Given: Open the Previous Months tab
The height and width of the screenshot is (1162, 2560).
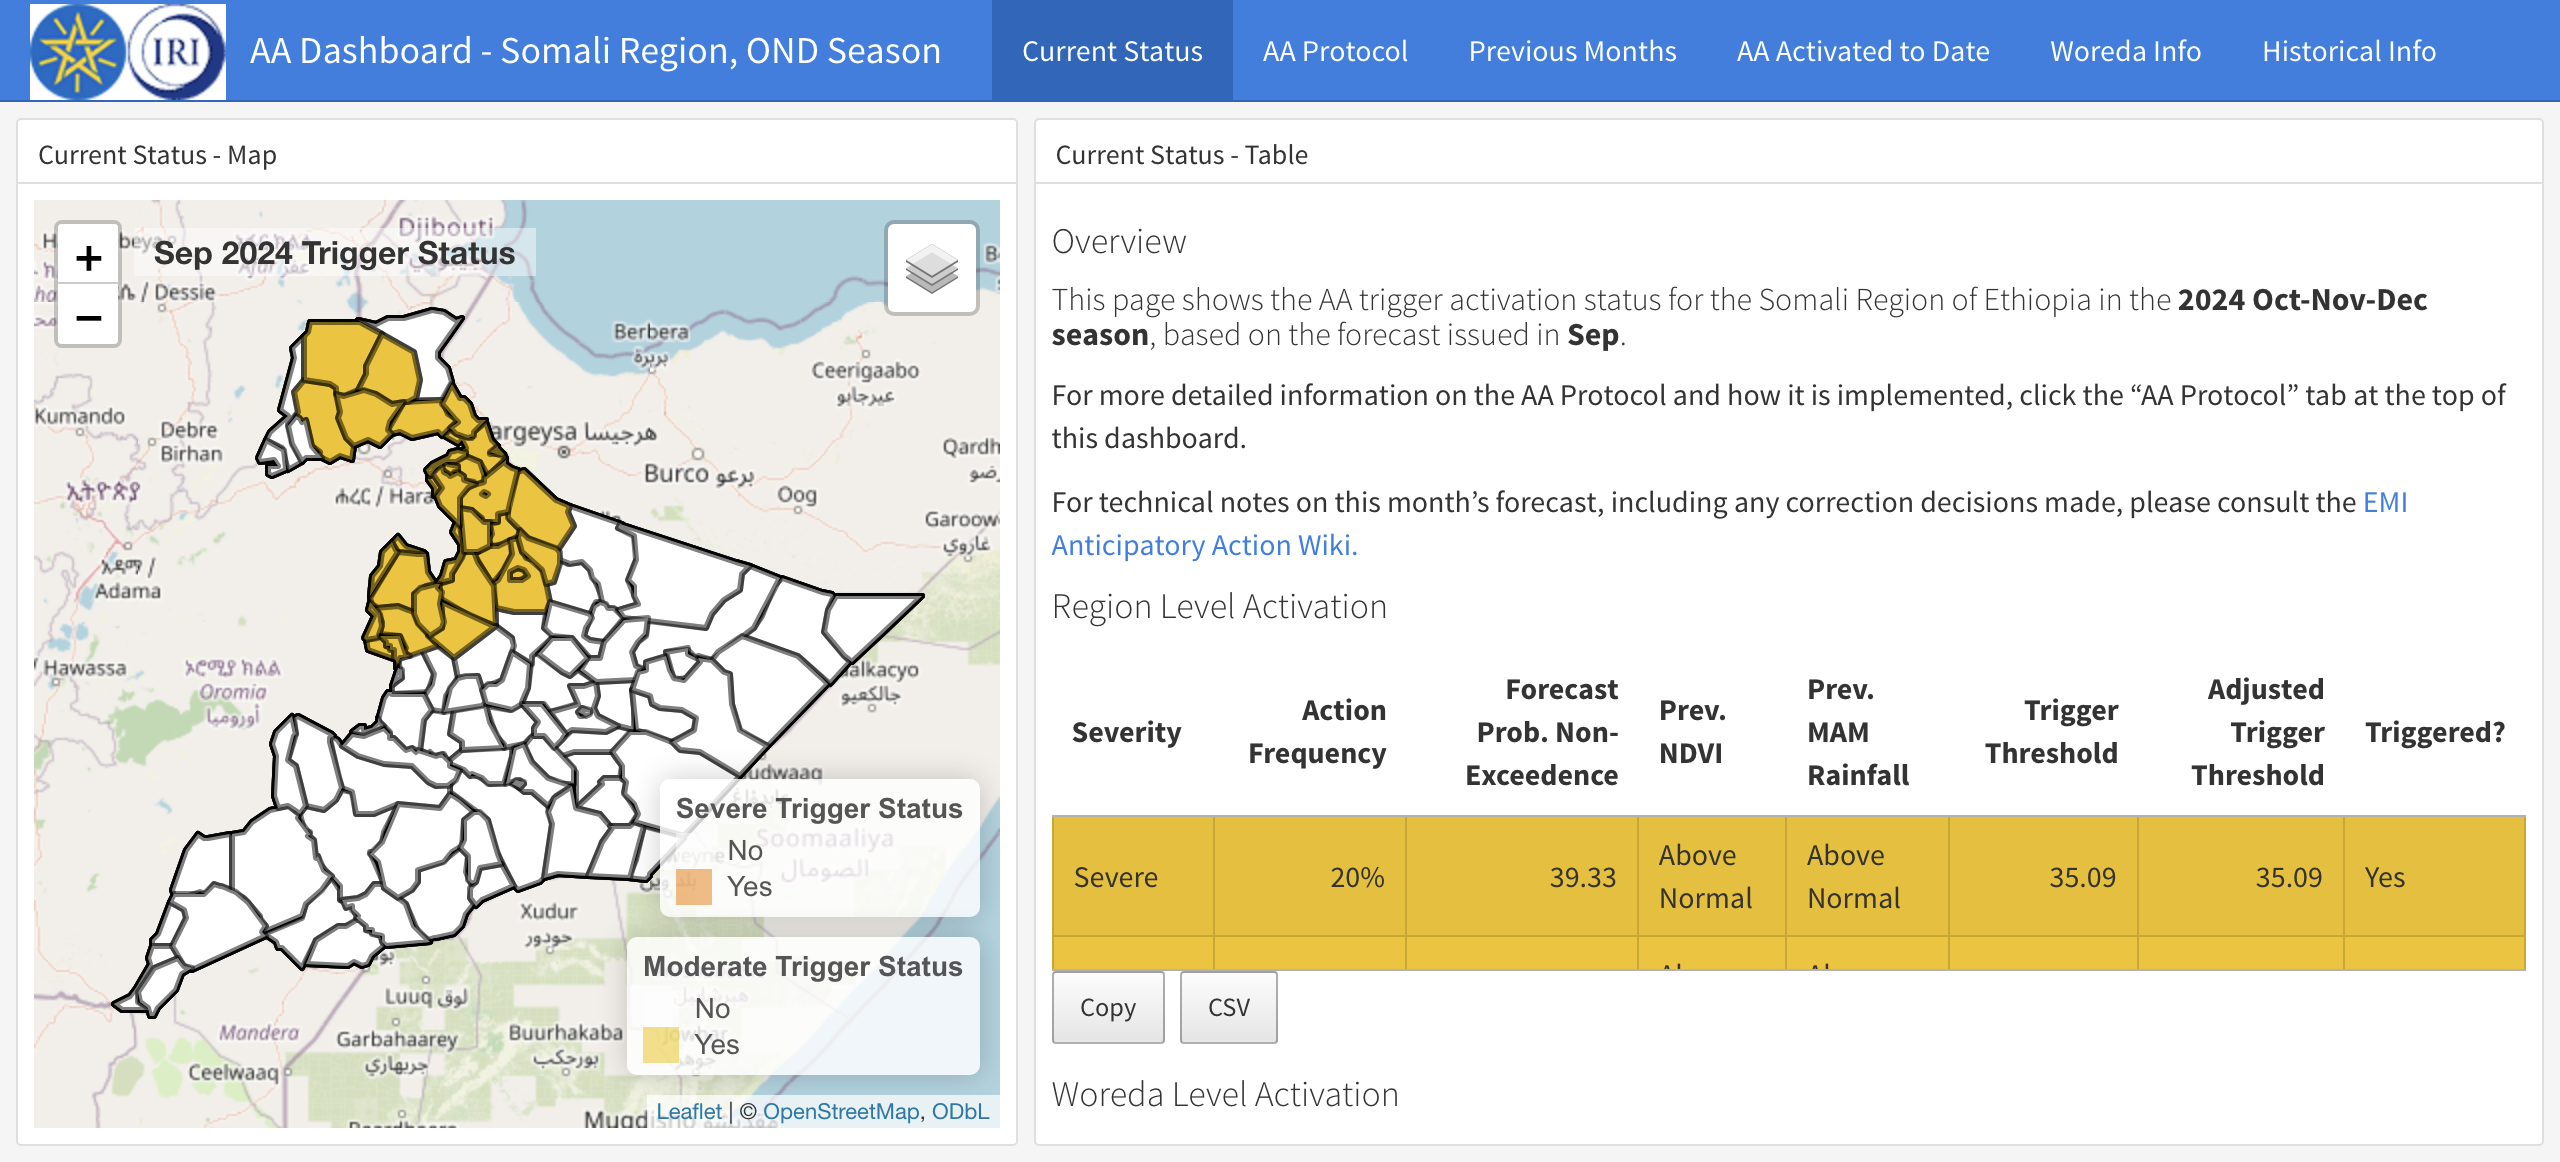Looking at the screenshot, I should click(x=1572, y=50).
